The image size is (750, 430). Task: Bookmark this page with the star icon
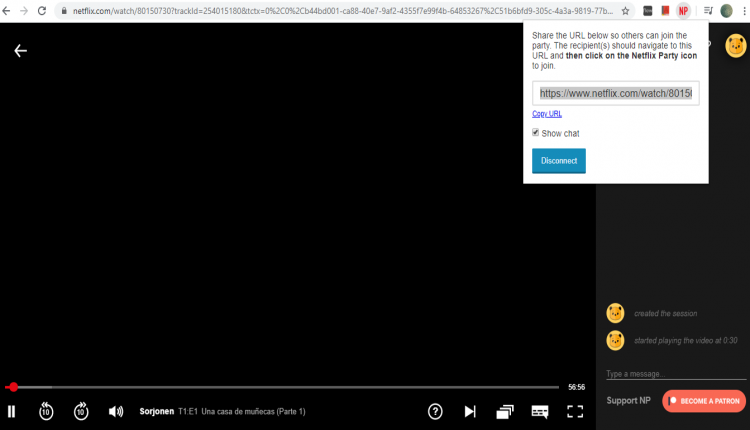[x=626, y=10]
